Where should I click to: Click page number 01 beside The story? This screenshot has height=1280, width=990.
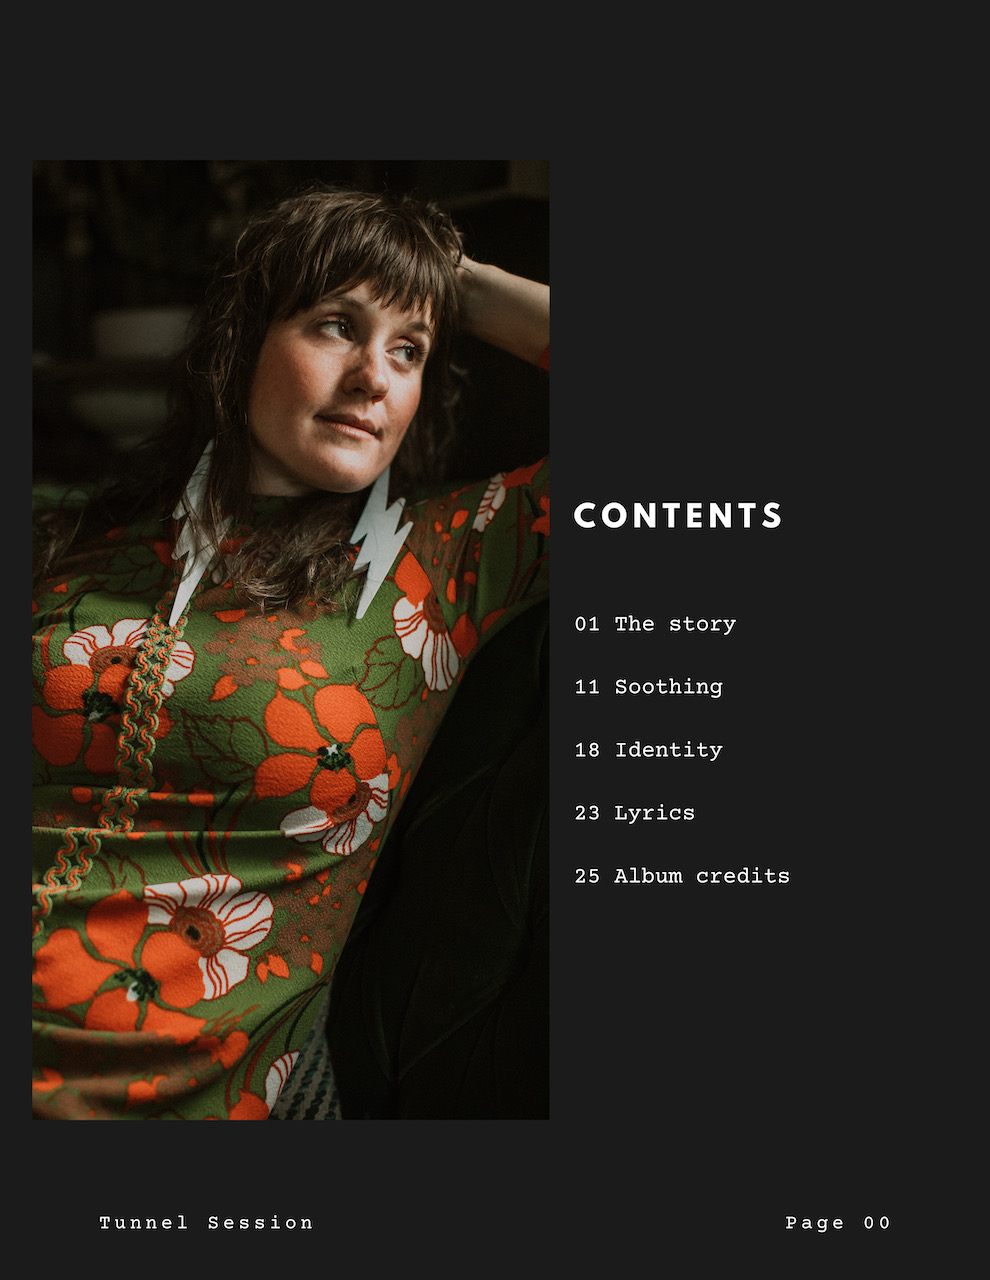(x=587, y=624)
